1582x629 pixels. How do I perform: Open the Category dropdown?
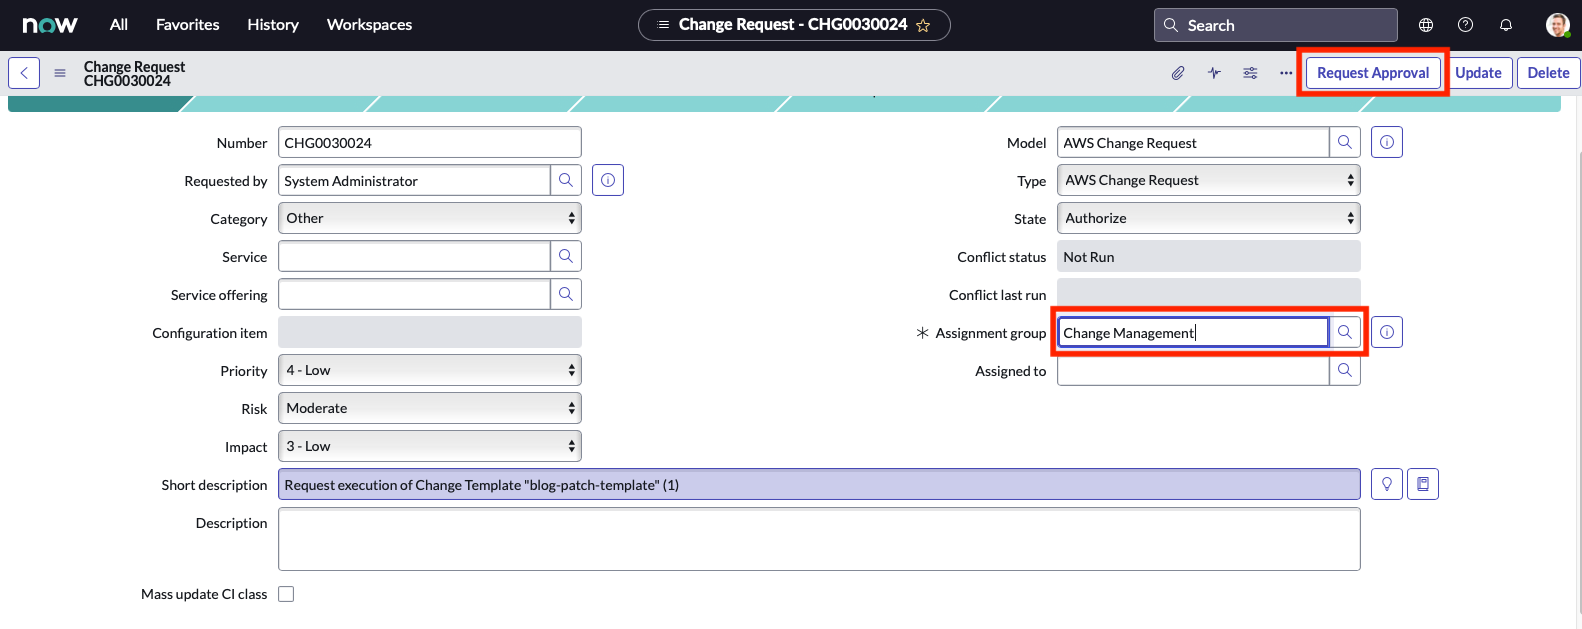(430, 218)
